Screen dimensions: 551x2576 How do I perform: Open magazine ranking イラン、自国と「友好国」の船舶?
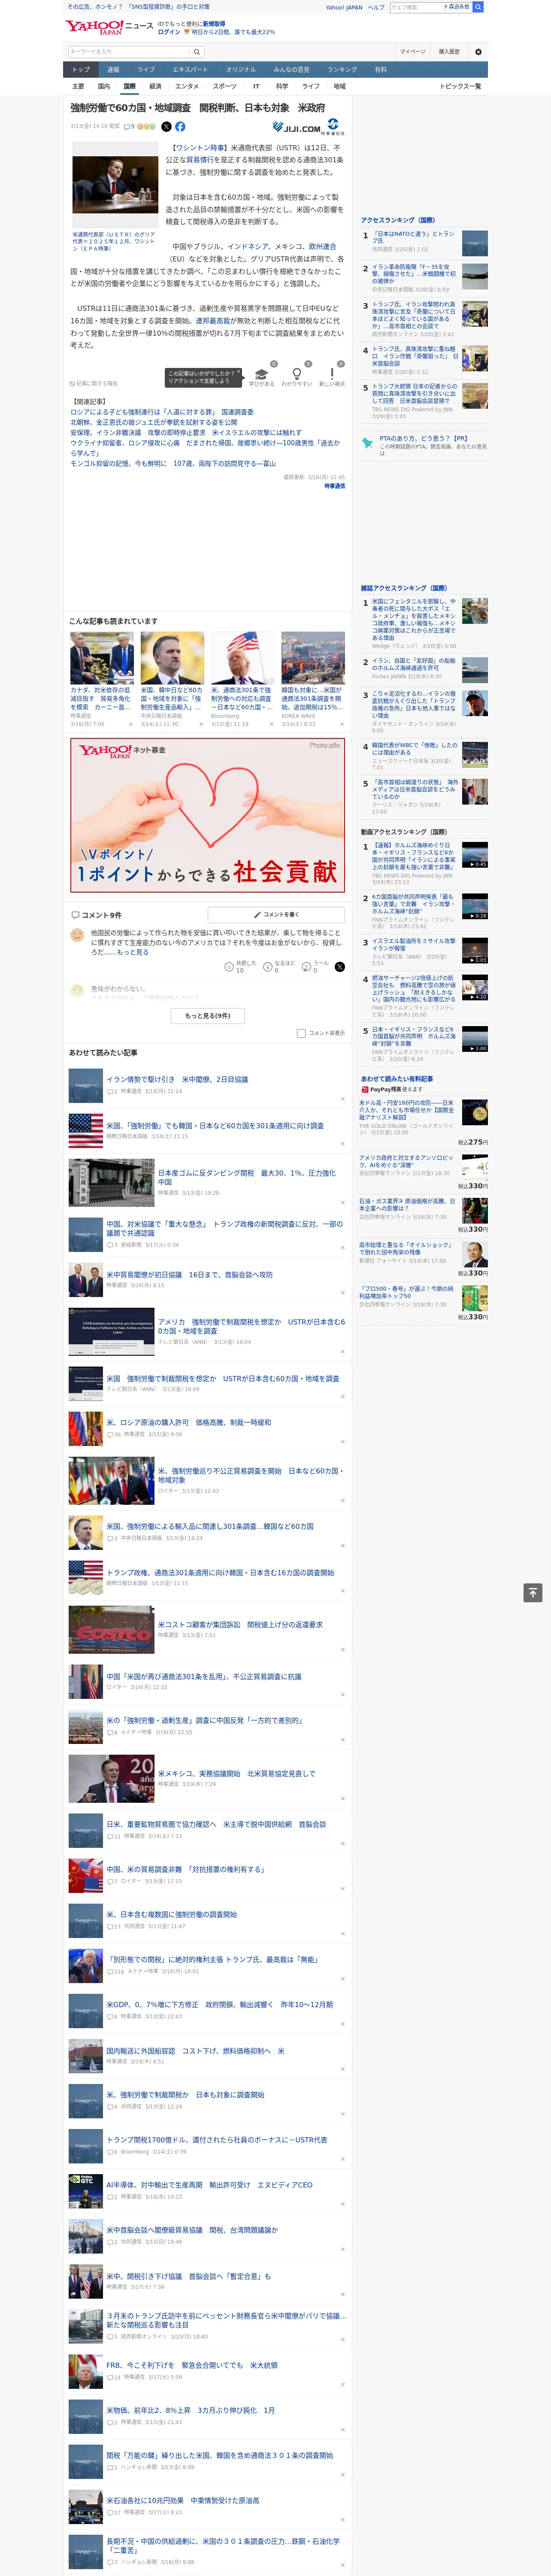point(413,664)
